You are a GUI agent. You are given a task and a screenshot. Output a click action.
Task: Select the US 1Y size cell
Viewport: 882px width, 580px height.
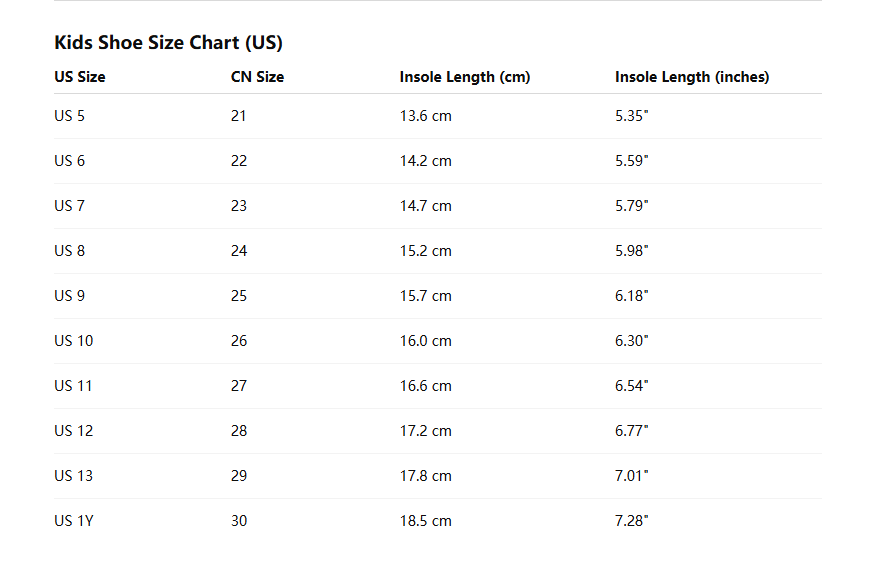point(73,521)
